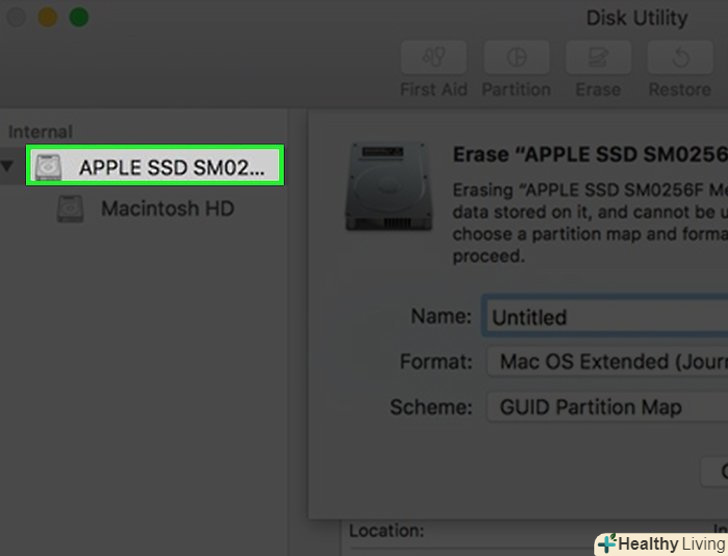Click the green zoom window button

click(79, 18)
